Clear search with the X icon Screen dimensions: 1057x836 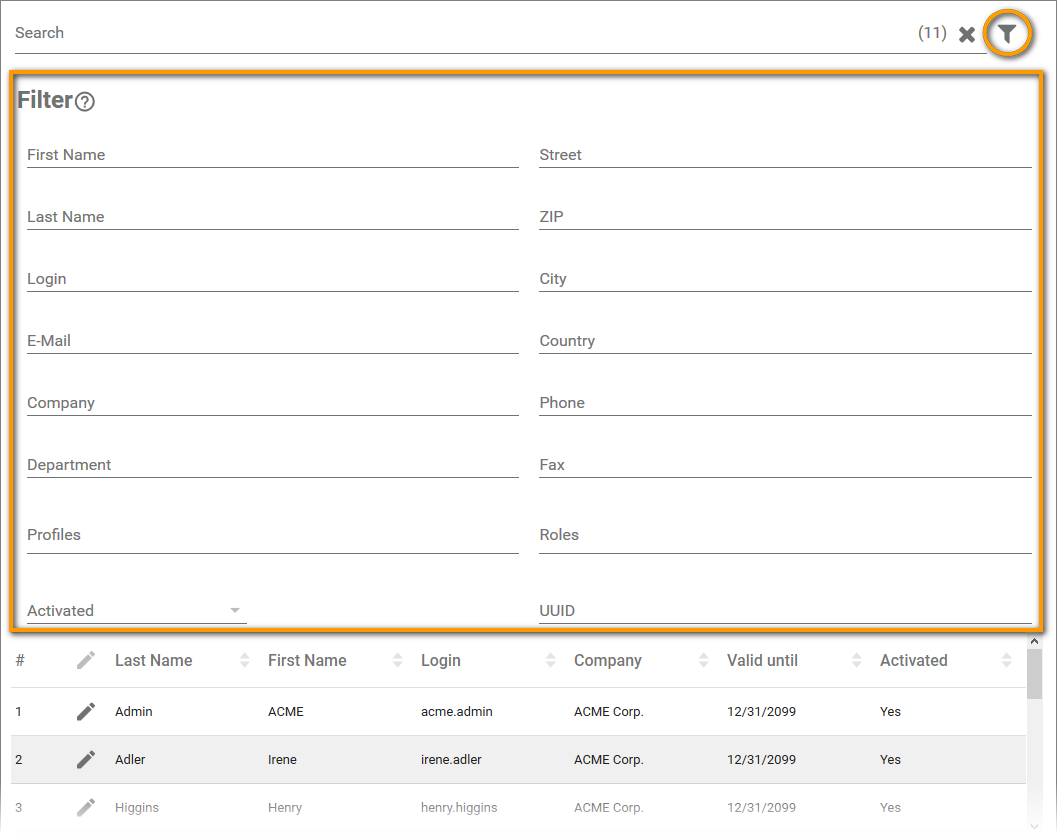[x=967, y=35]
